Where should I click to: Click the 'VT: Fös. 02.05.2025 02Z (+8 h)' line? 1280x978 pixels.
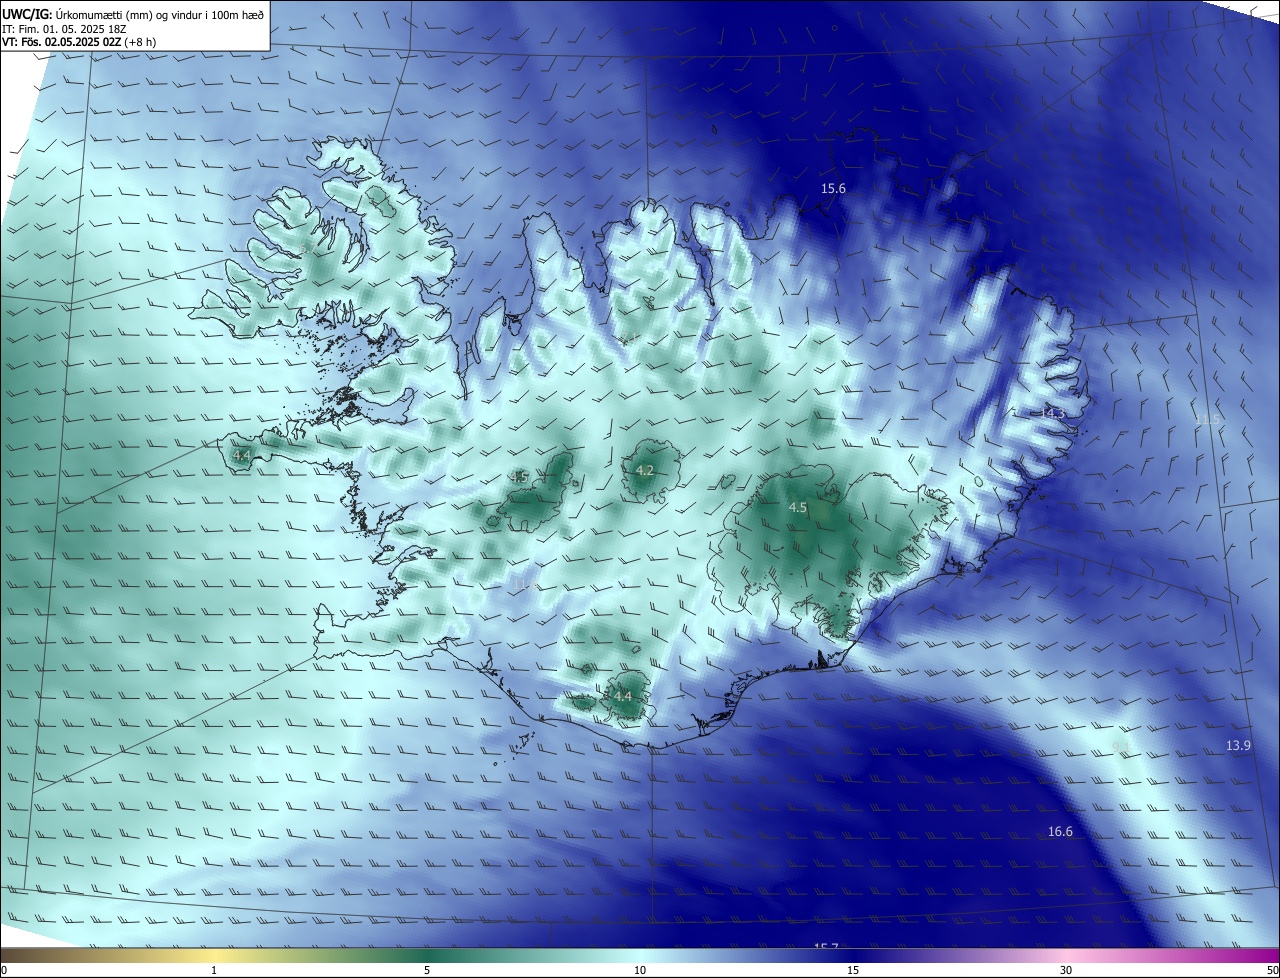tap(80, 42)
